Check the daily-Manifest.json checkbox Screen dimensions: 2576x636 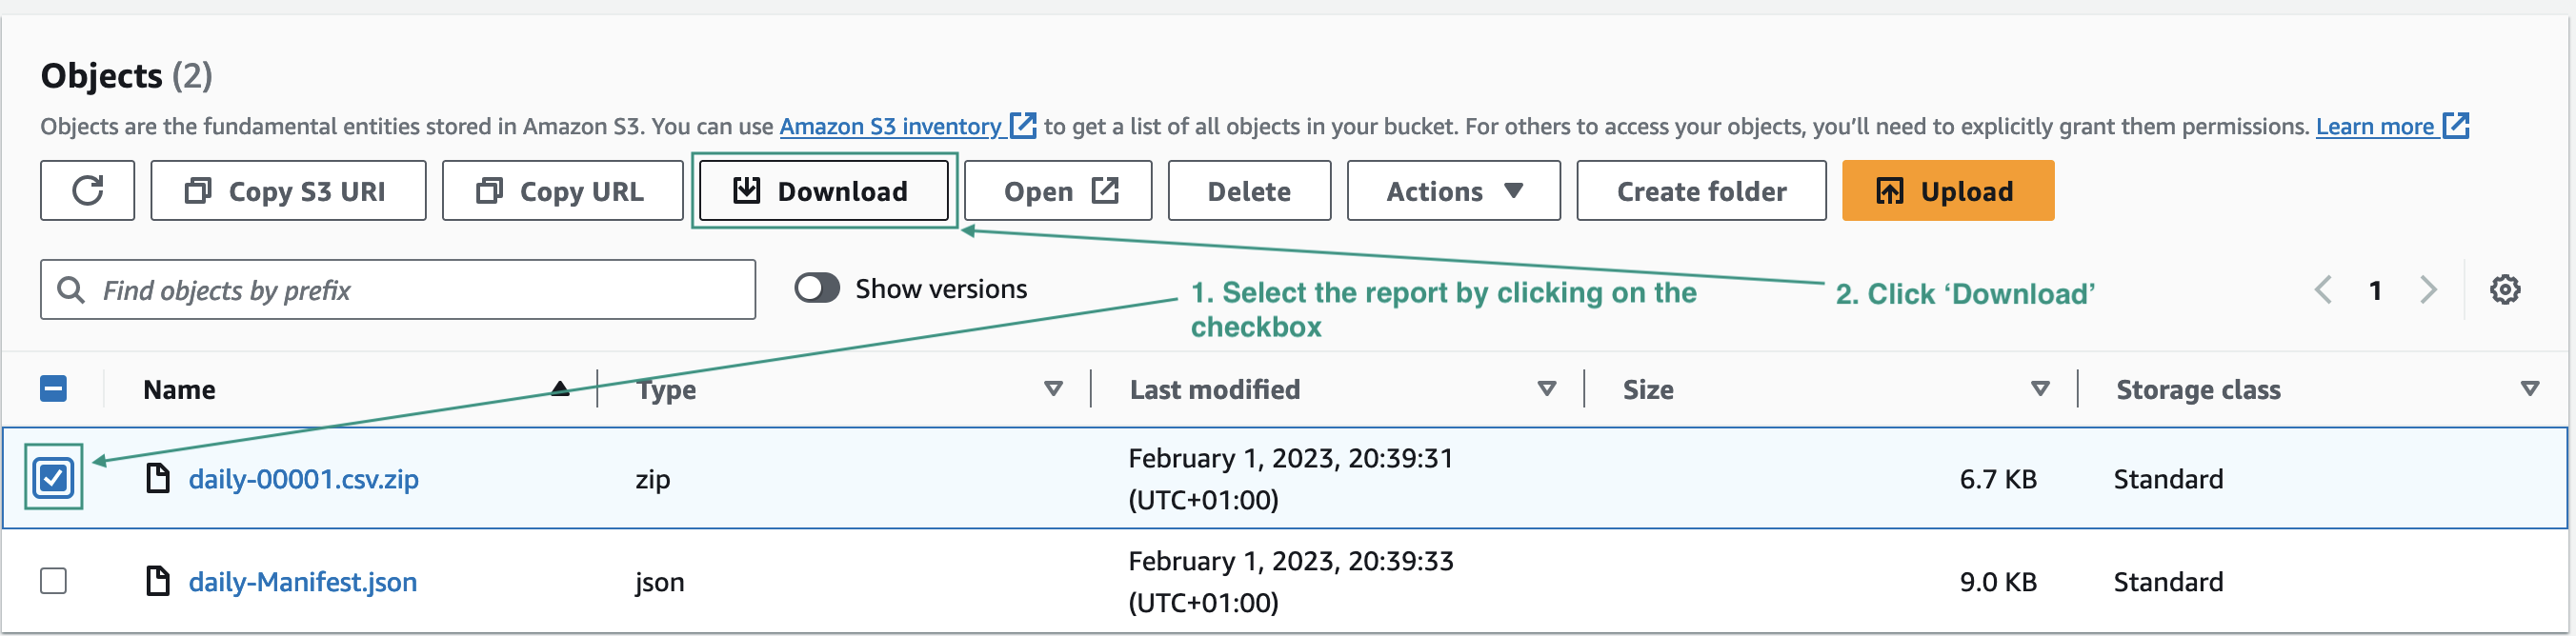point(53,581)
